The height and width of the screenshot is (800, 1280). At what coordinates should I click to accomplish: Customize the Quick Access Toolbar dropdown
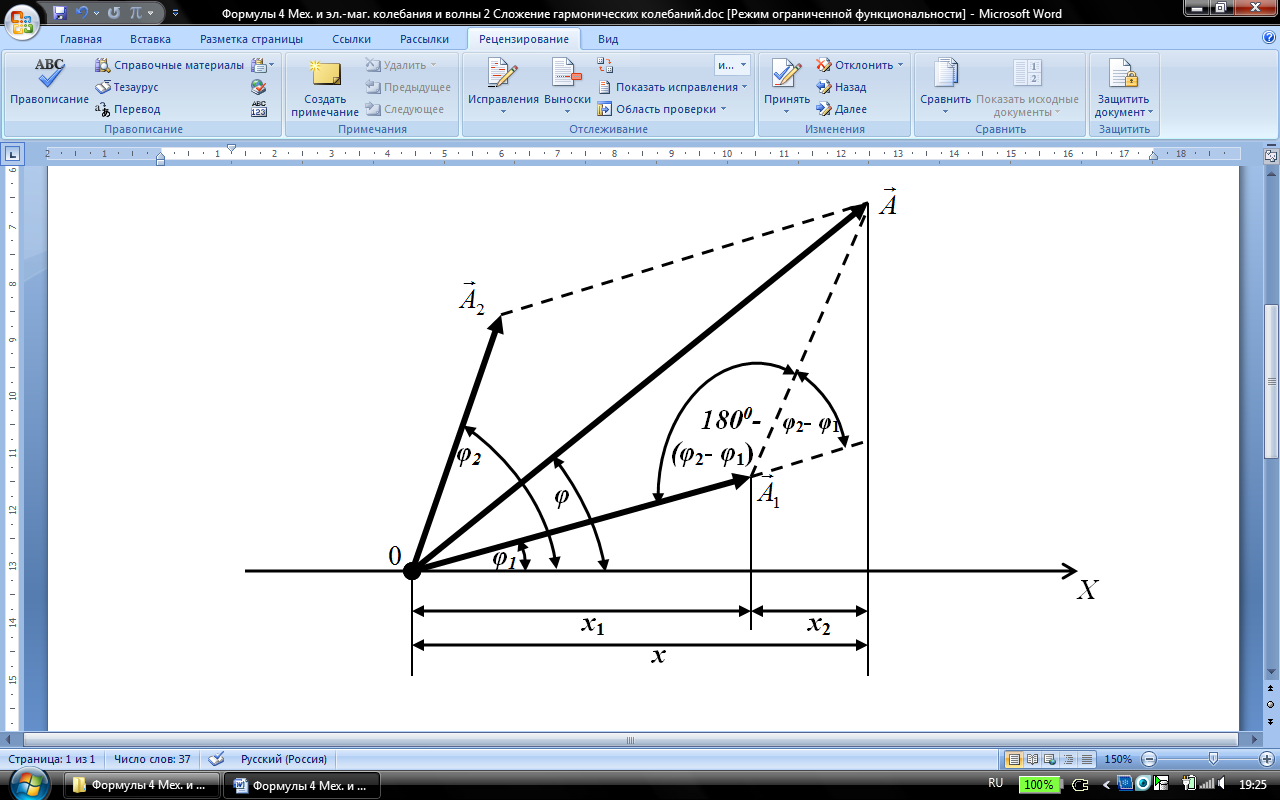click(x=176, y=14)
